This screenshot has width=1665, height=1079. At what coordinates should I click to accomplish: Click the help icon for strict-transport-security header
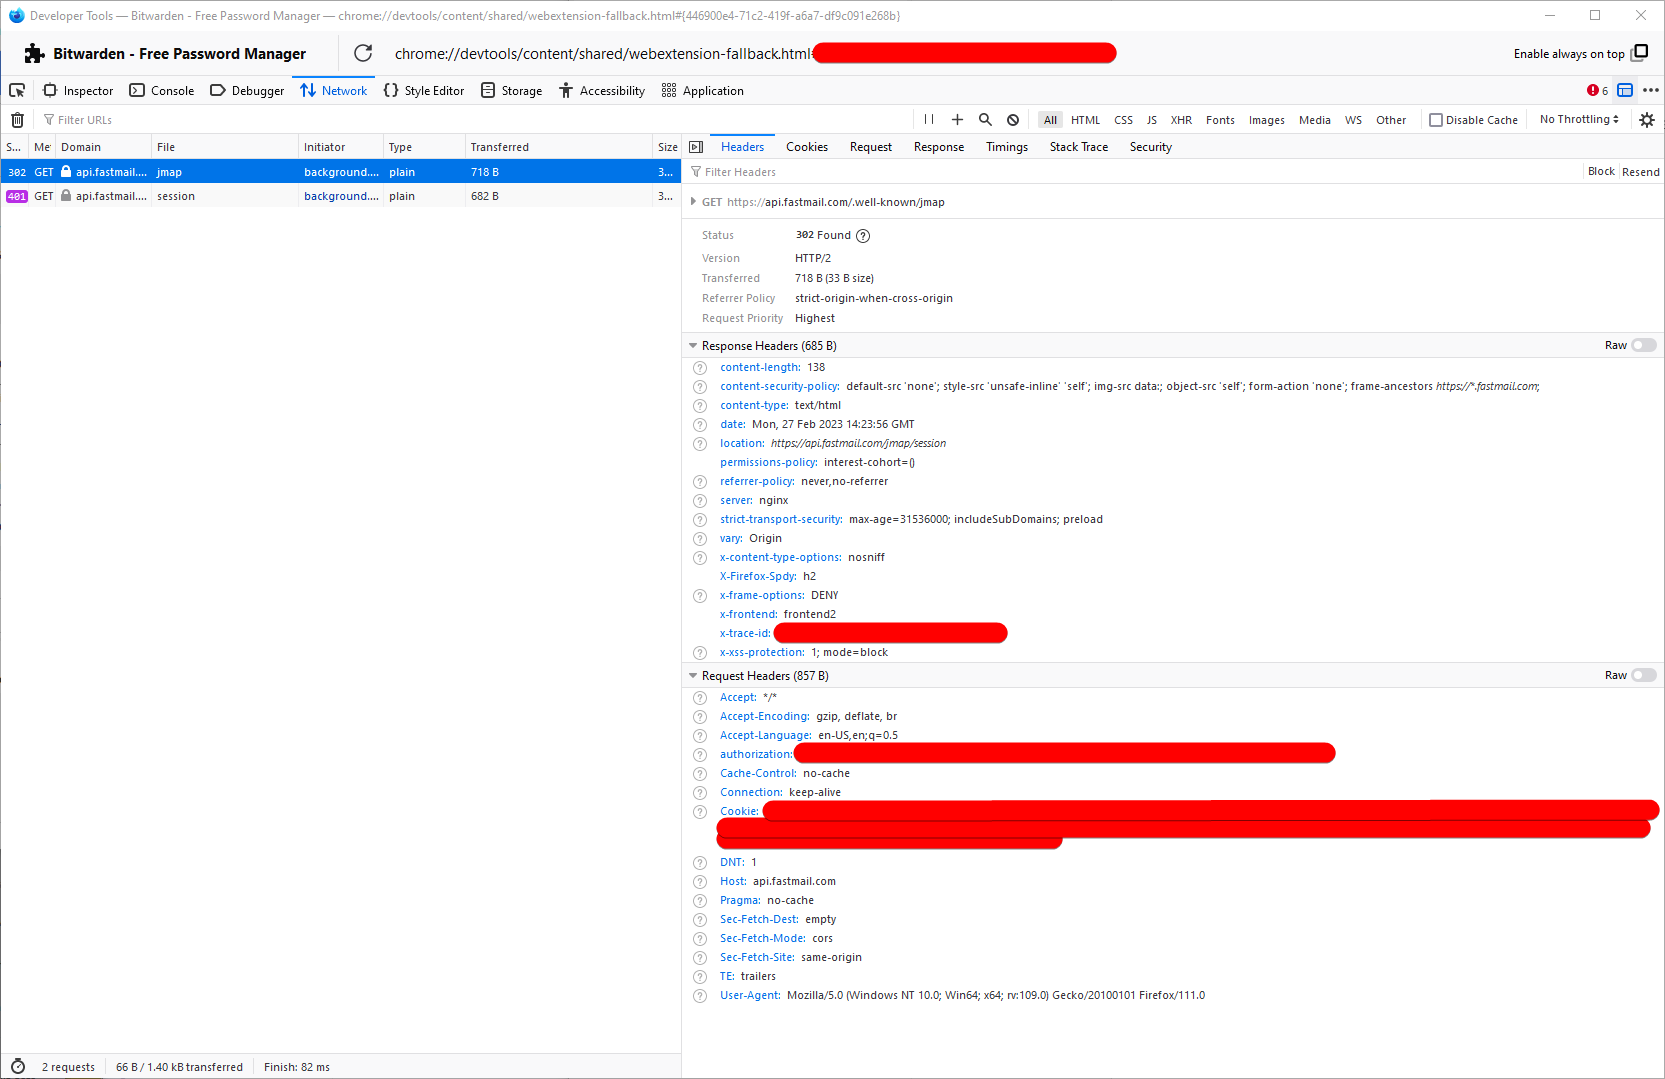[700, 520]
